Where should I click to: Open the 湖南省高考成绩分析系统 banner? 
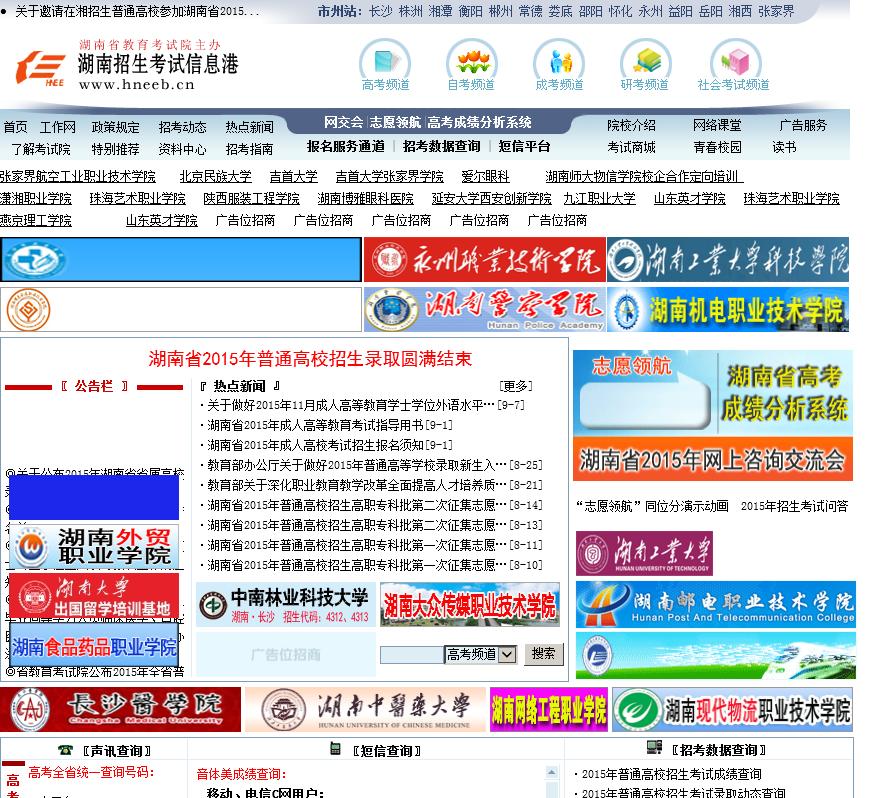pos(786,393)
